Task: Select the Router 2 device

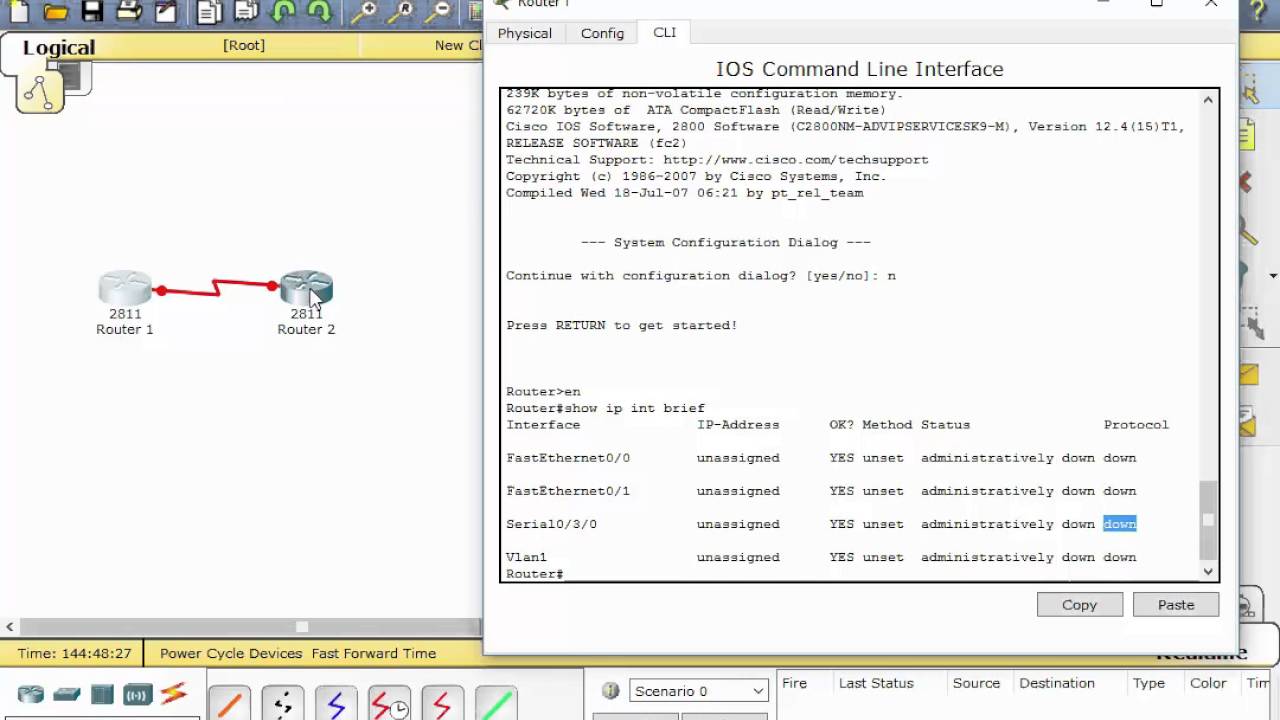Action: [306, 290]
